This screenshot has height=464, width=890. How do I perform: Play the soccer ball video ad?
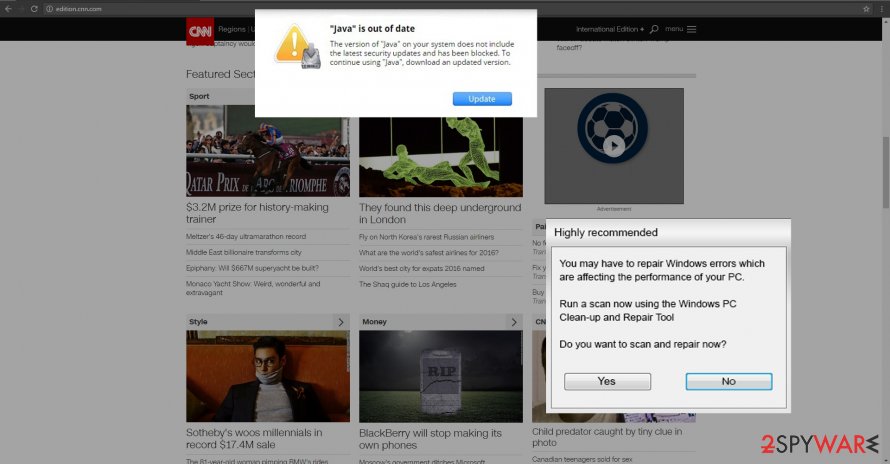(x=614, y=145)
